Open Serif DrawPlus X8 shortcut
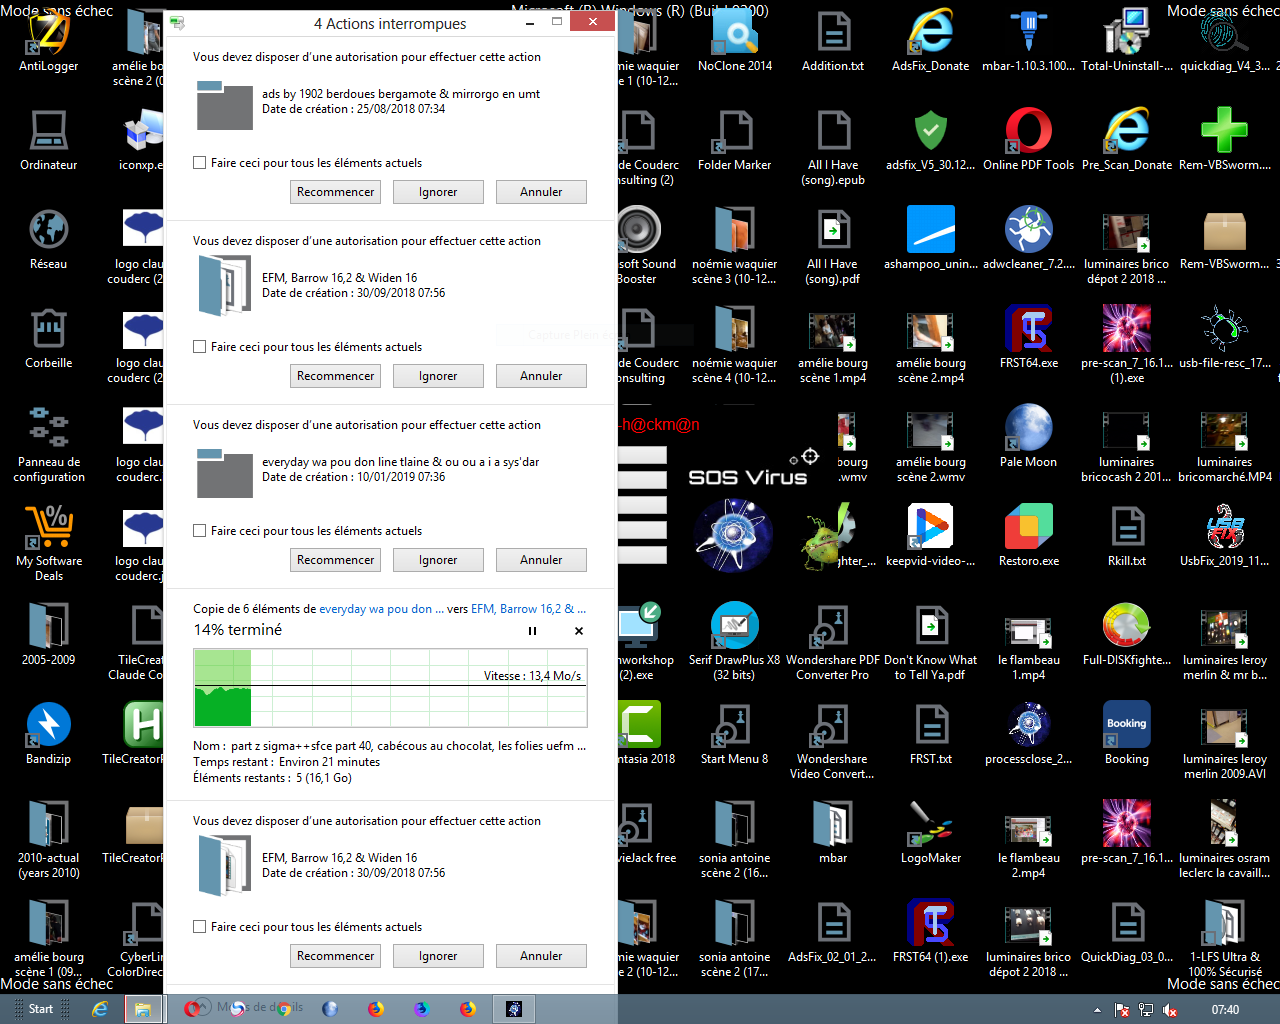Screen dimensions: 1280x1024 (x=735, y=643)
